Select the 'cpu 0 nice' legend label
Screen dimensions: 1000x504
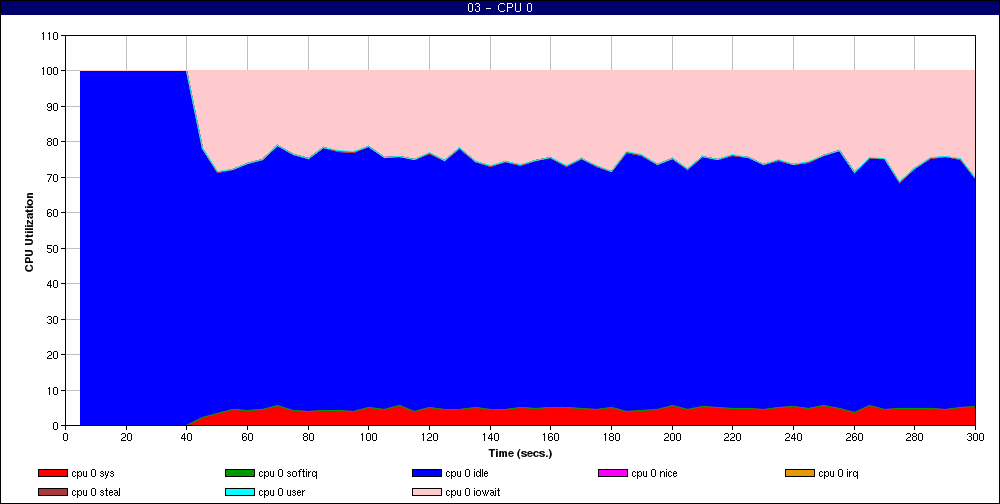point(654,473)
